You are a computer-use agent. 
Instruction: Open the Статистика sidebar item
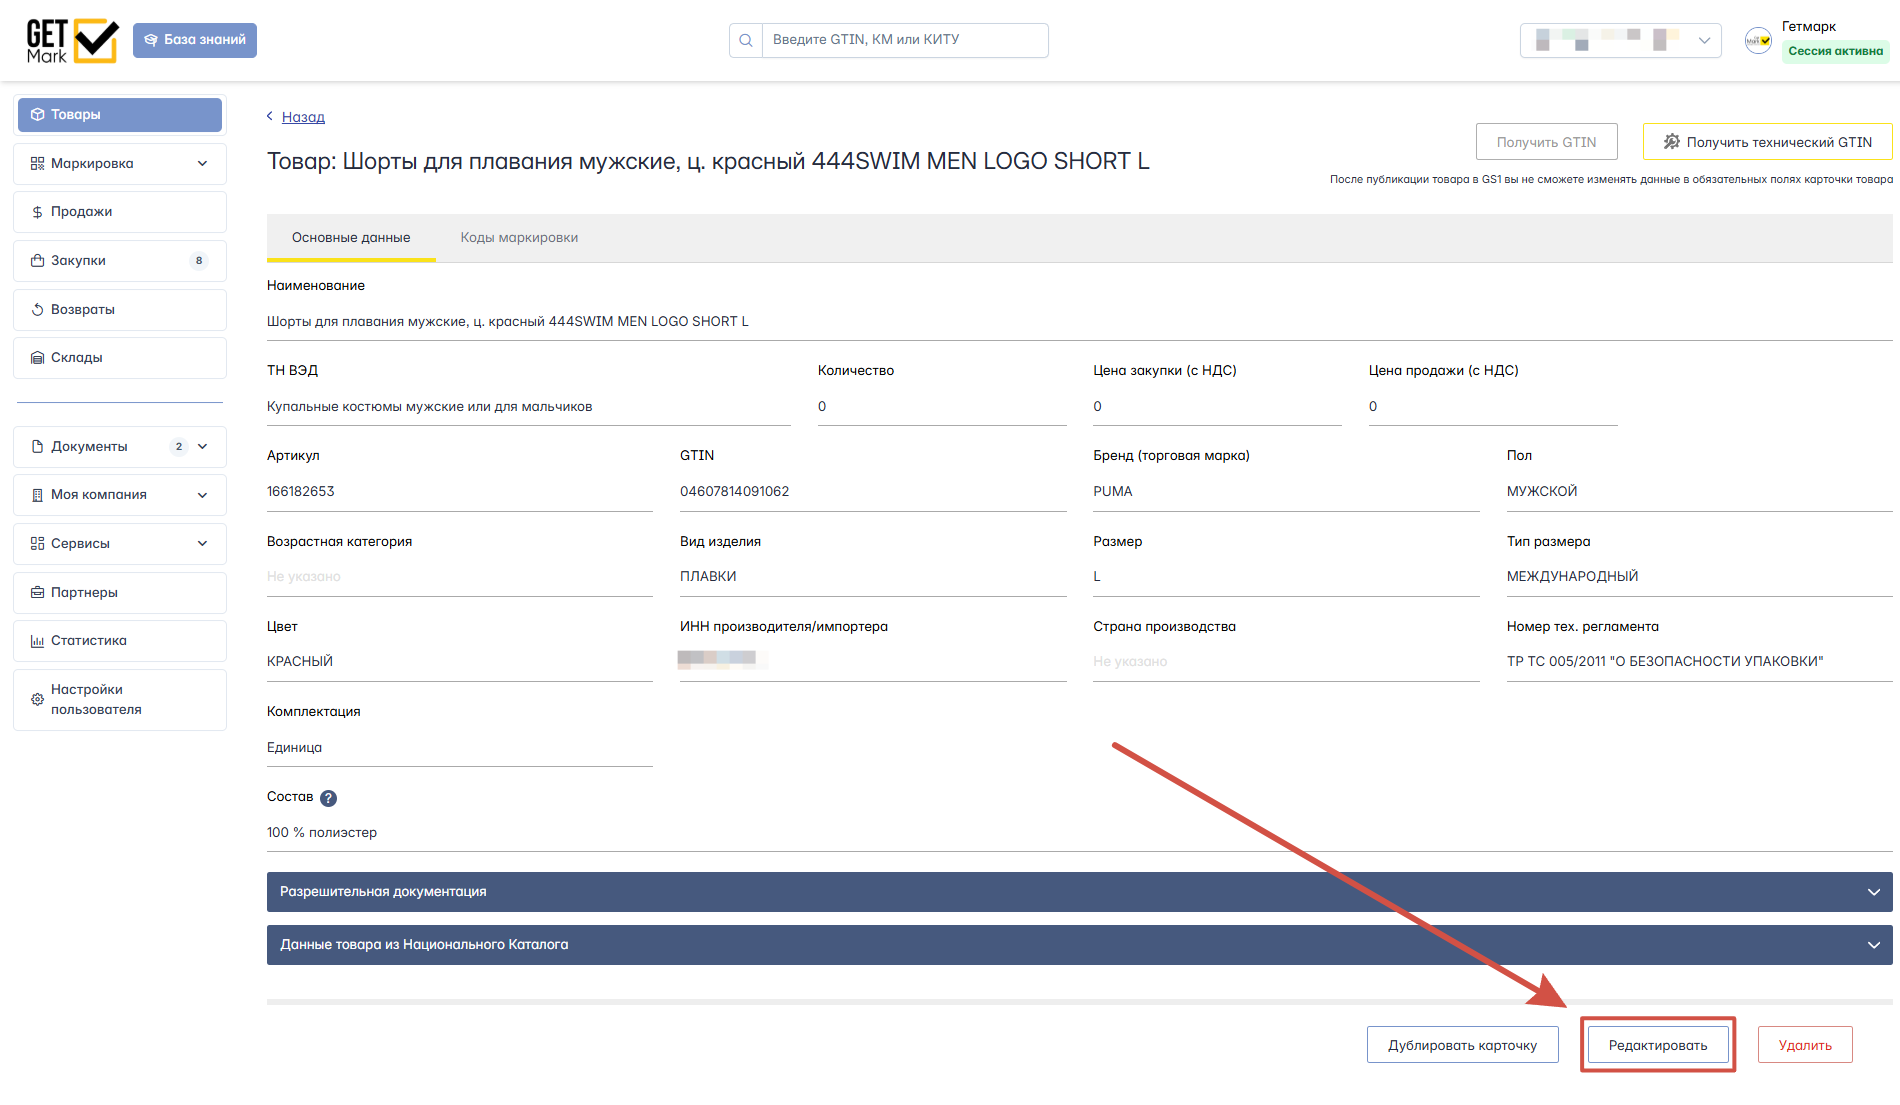[x=120, y=641]
